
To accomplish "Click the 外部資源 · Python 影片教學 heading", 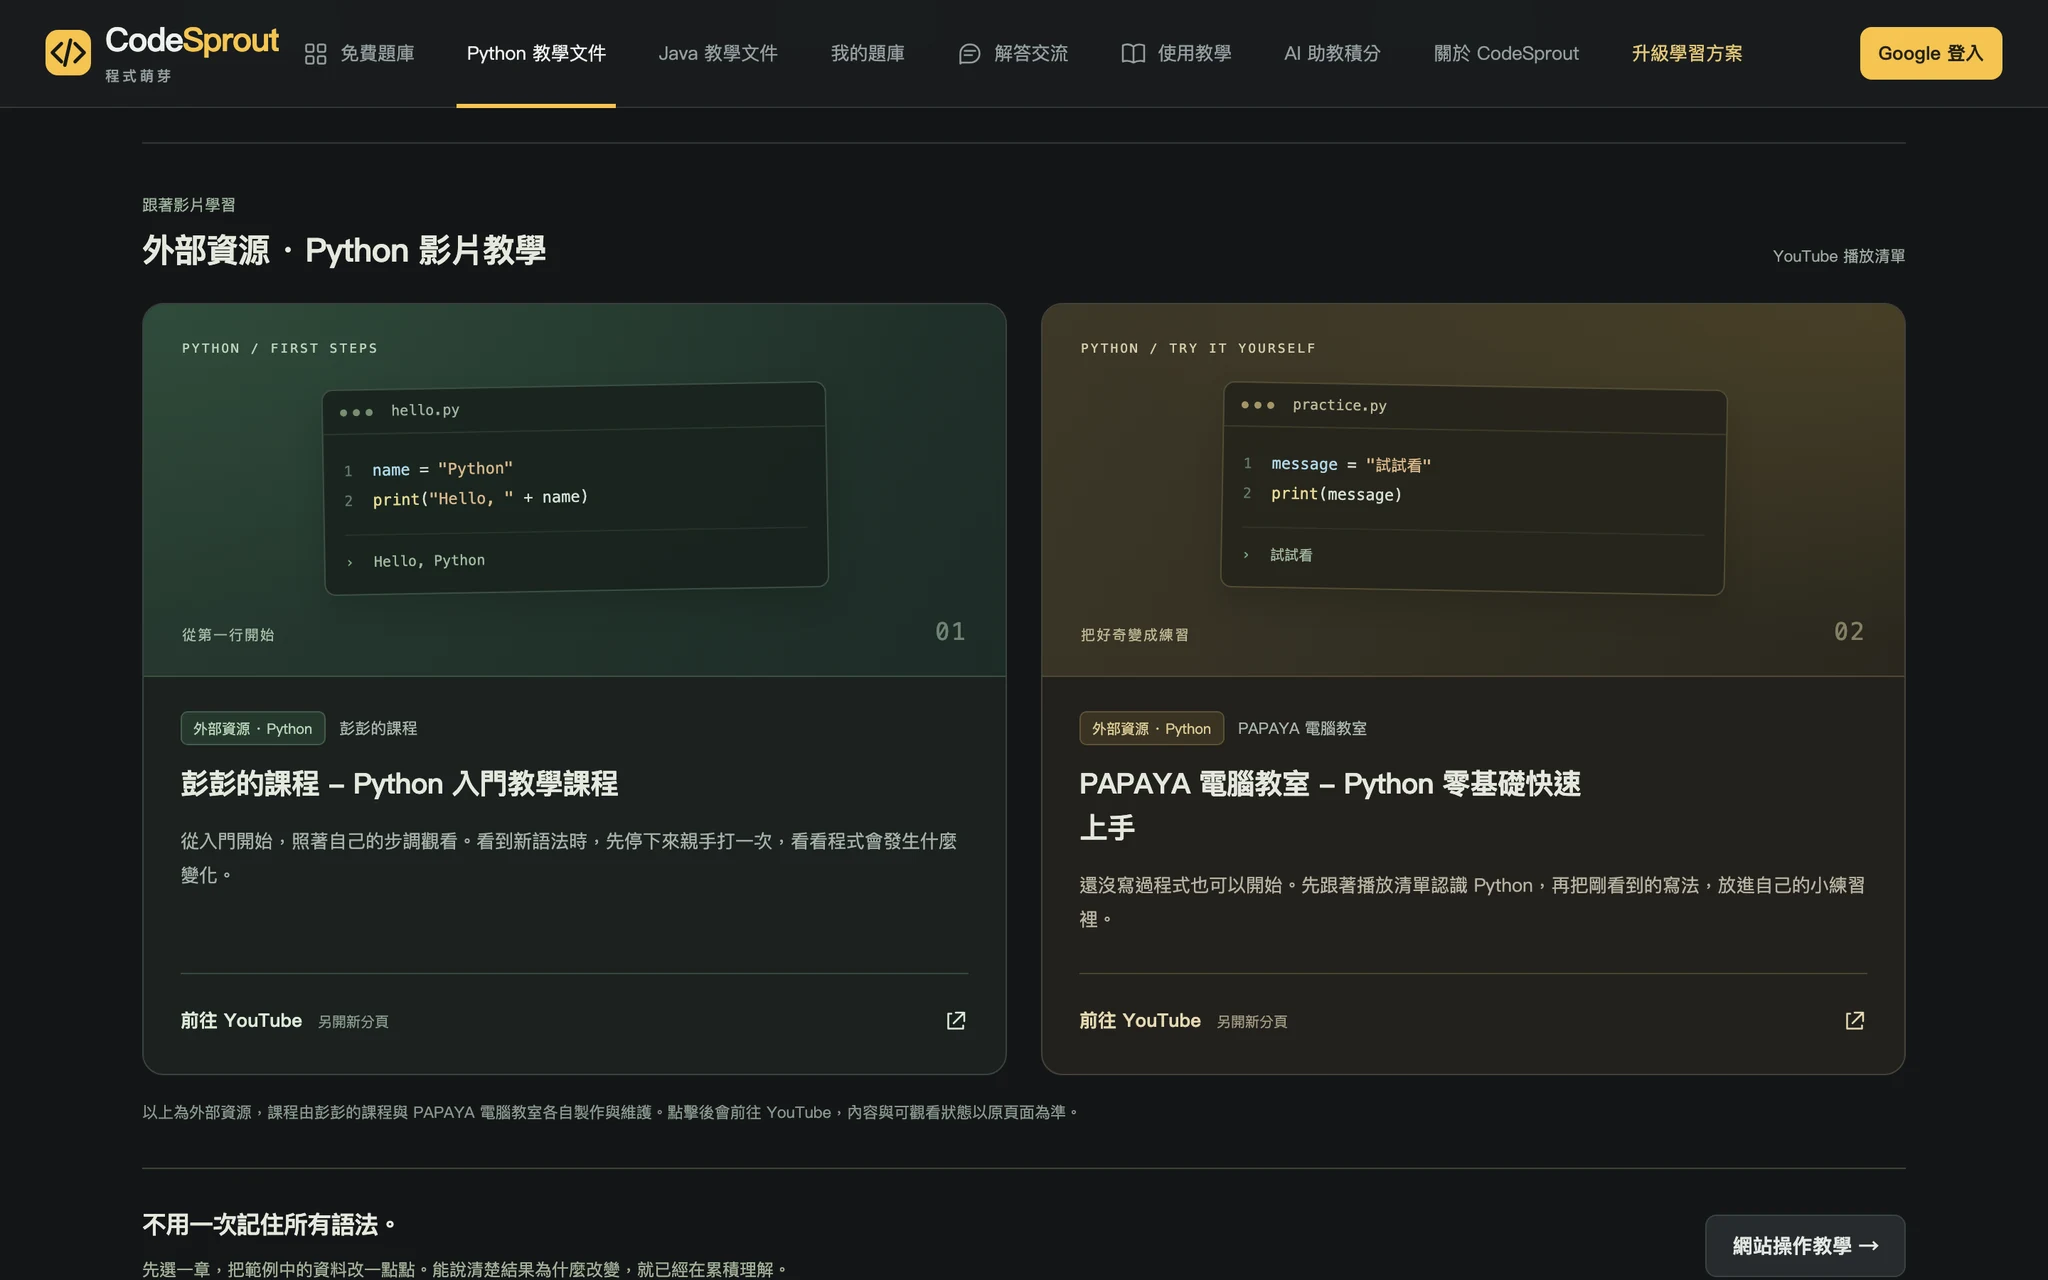I will (344, 250).
